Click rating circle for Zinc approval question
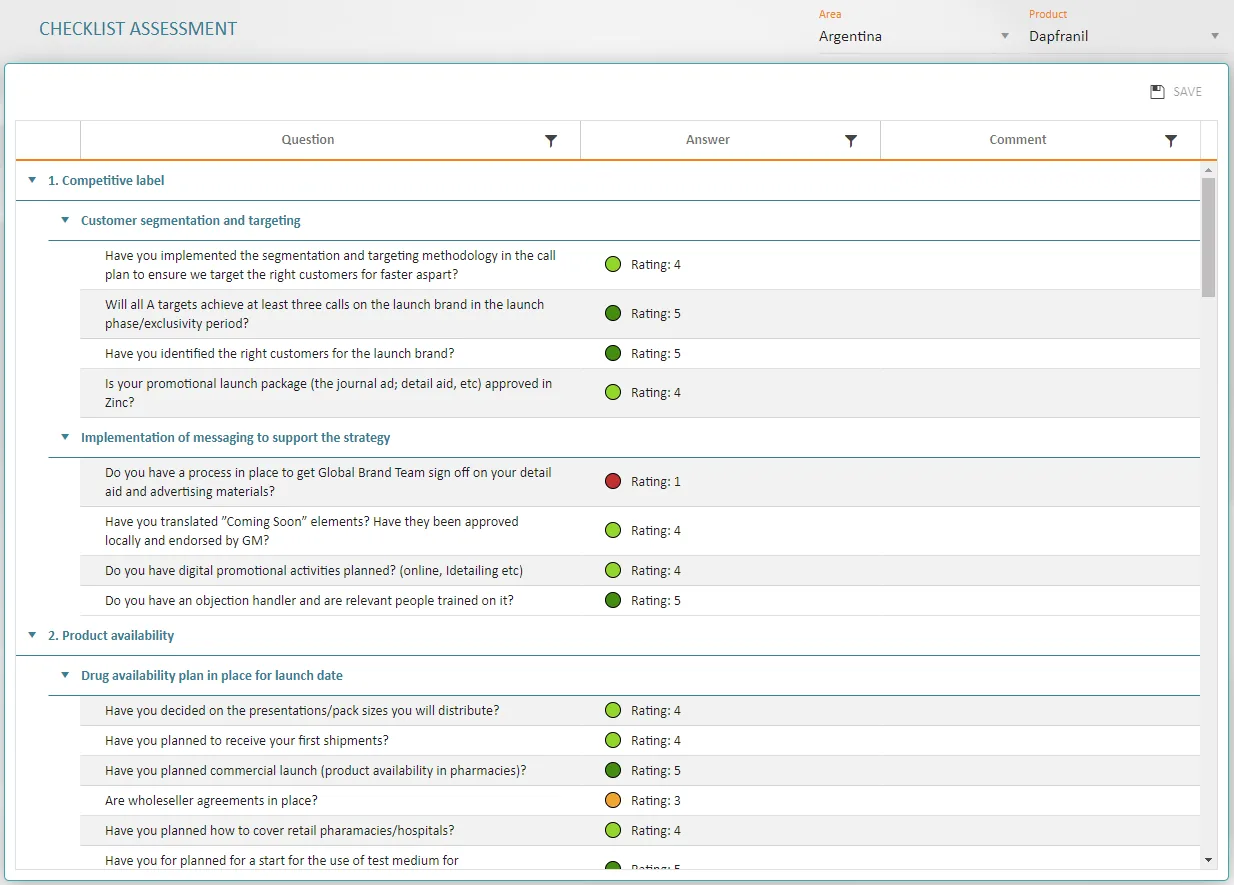The width and height of the screenshot is (1234, 885). (613, 393)
